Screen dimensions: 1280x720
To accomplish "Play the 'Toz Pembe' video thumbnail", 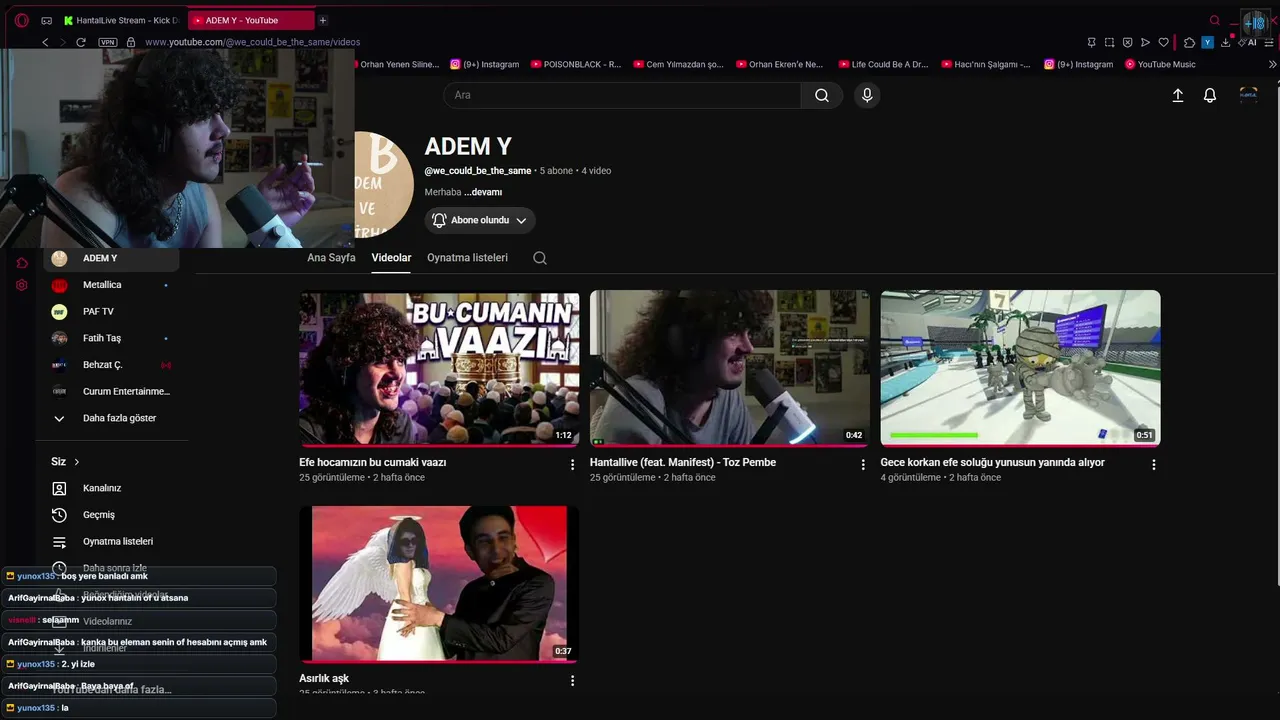I will coord(730,368).
